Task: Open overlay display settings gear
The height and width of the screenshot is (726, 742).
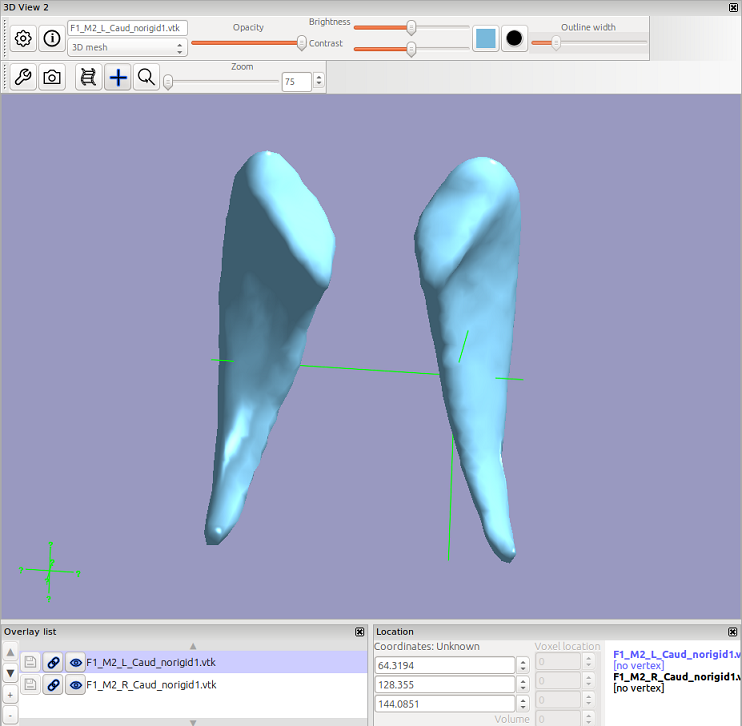Action: (x=23, y=38)
